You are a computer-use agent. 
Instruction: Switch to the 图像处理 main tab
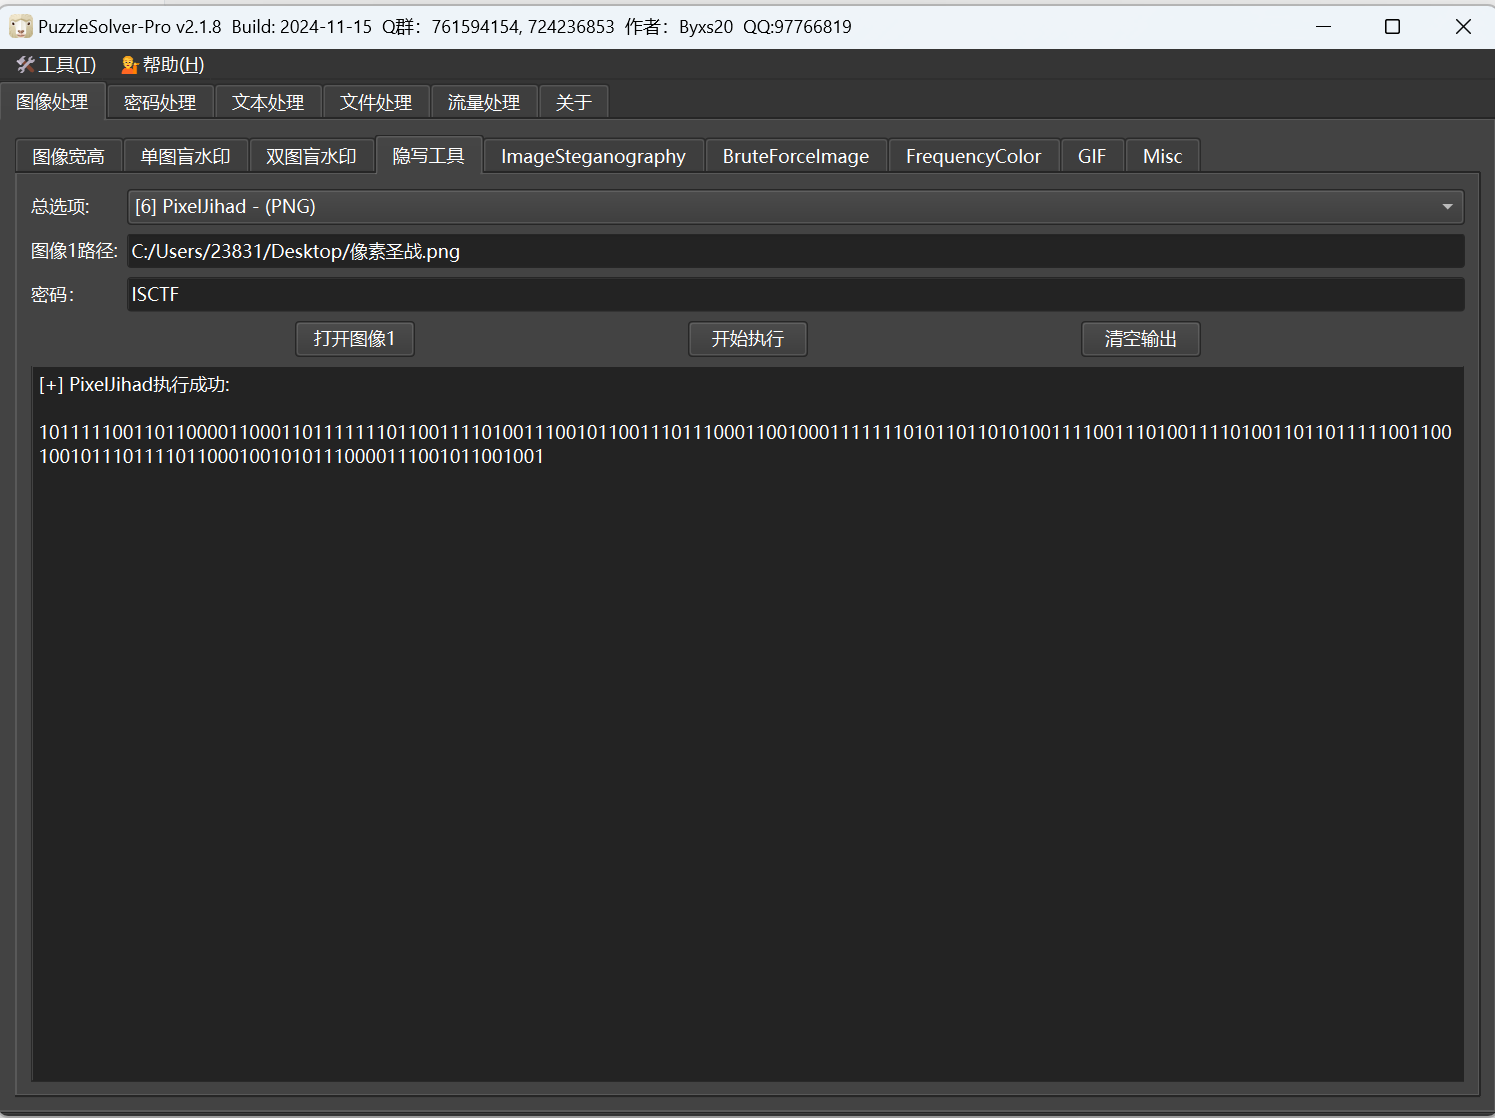tap(53, 102)
